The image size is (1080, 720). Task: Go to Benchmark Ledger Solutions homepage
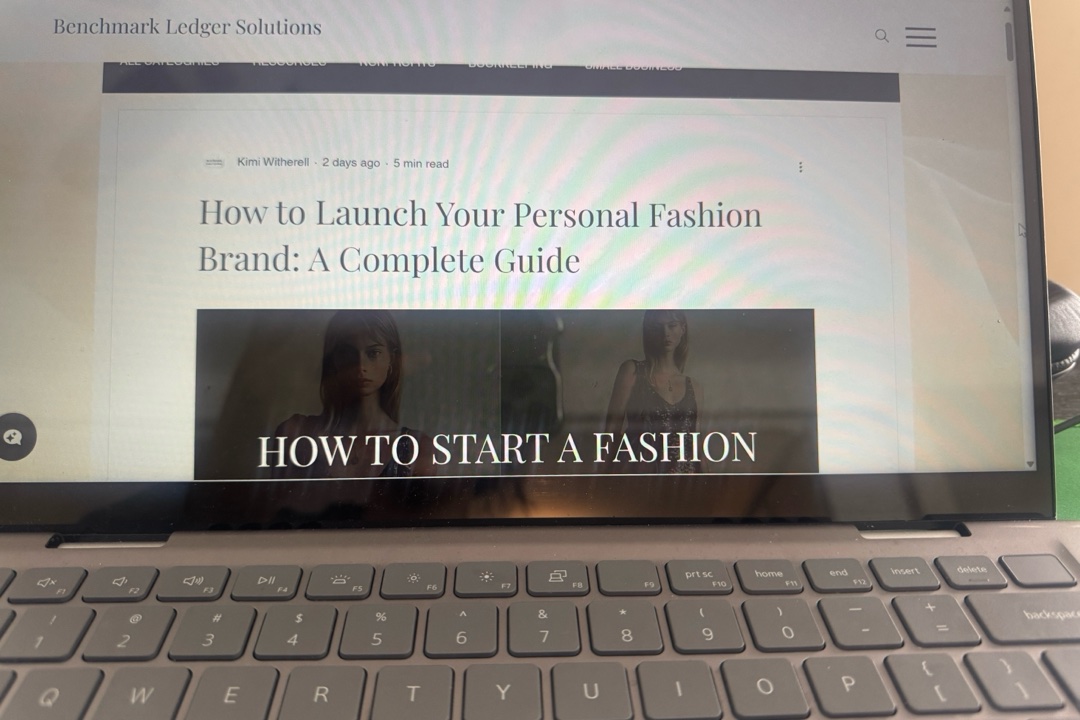(187, 27)
